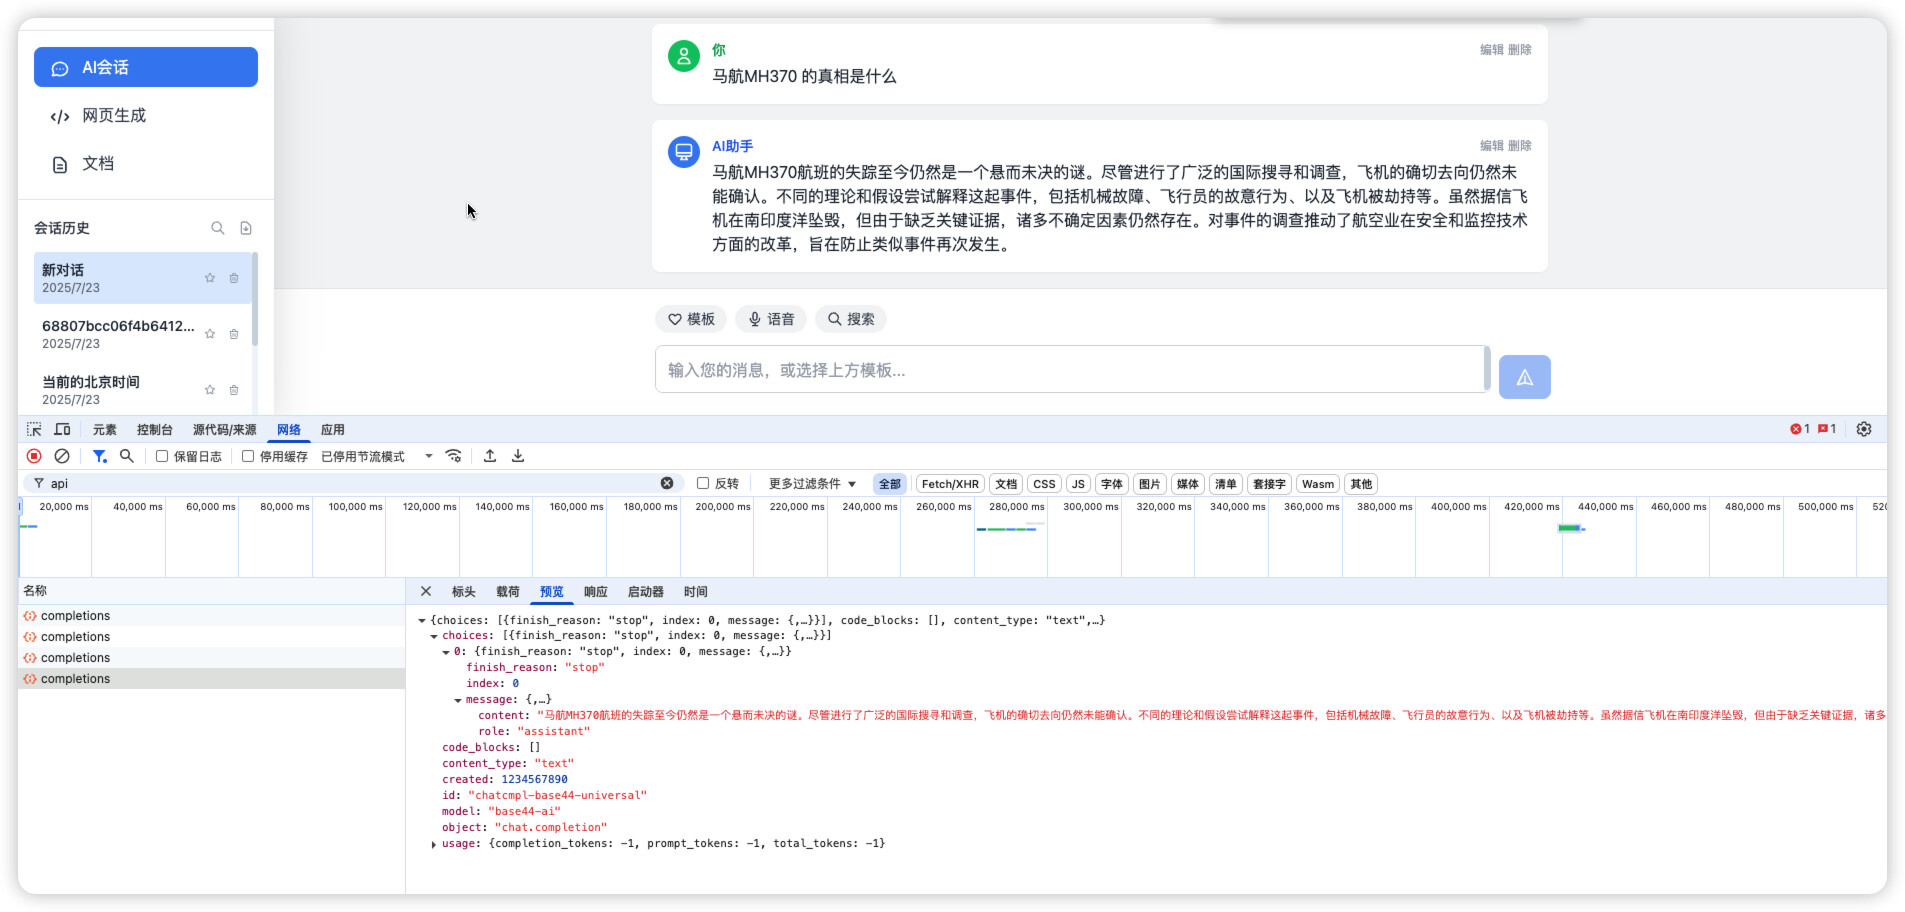The height and width of the screenshot is (912, 1905).
Task: Click the stop recording network log icon
Action: click(x=34, y=456)
